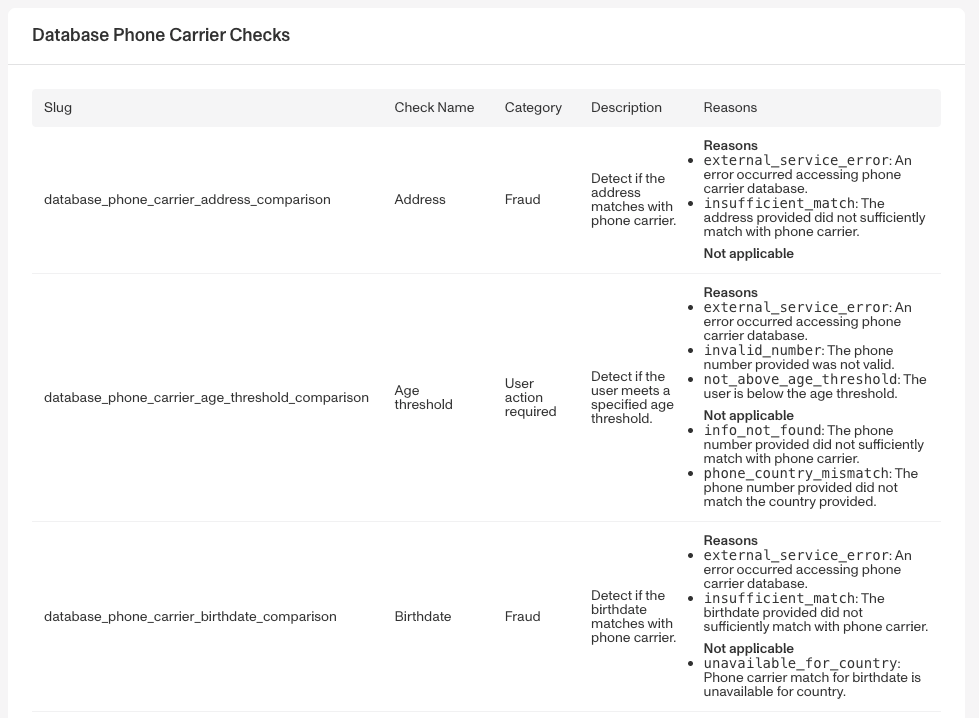Click the Address check name cell
Viewport: 979px width, 718px height.
click(x=420, y=200)
